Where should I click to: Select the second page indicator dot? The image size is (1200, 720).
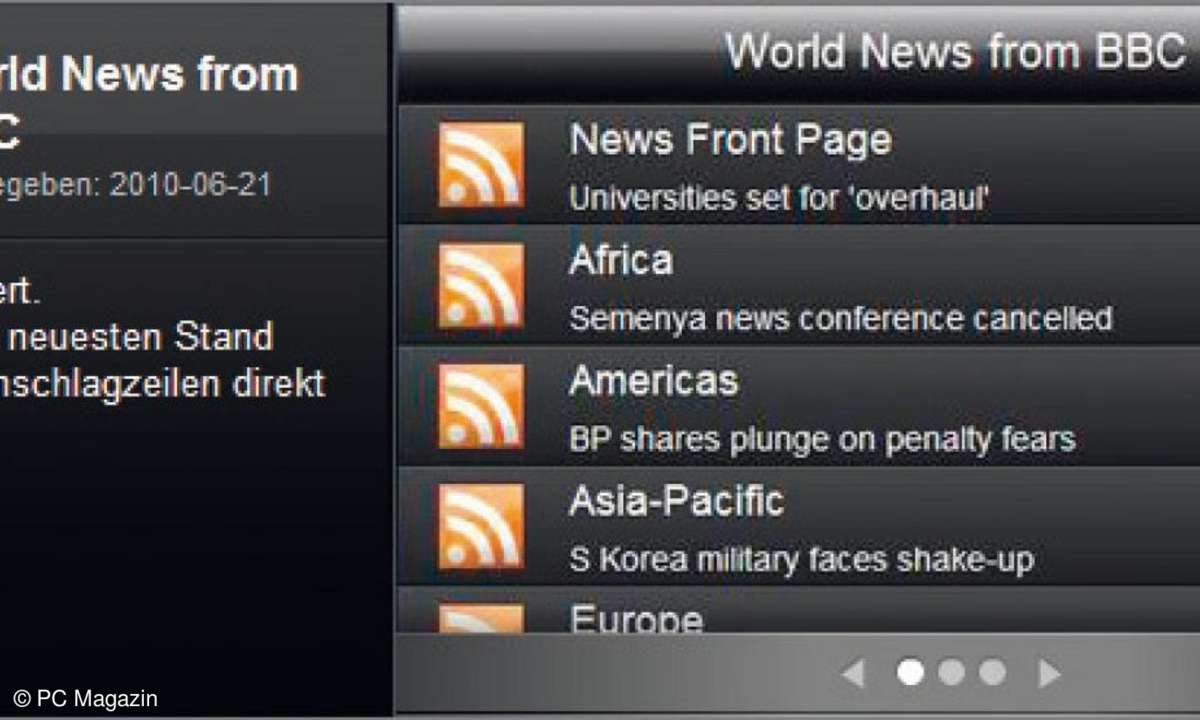coord(951,673)
